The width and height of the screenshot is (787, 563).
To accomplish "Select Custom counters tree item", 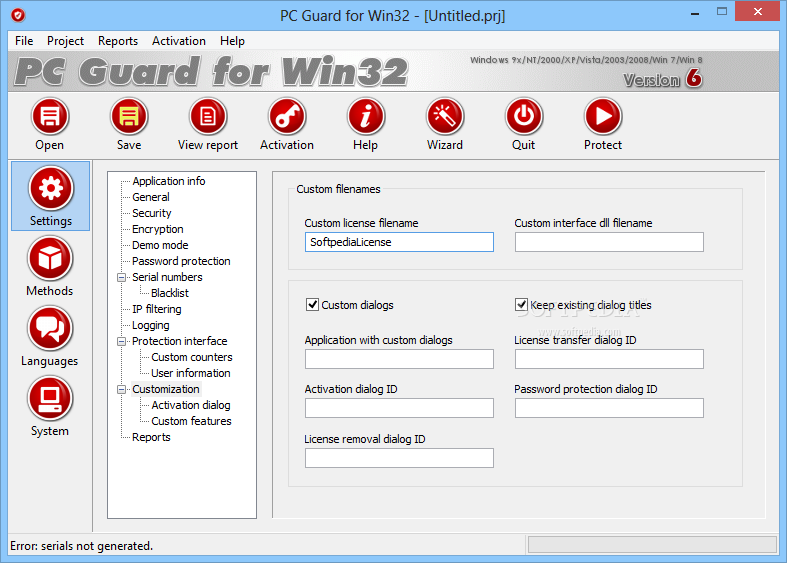I will (x=192, y=357).
